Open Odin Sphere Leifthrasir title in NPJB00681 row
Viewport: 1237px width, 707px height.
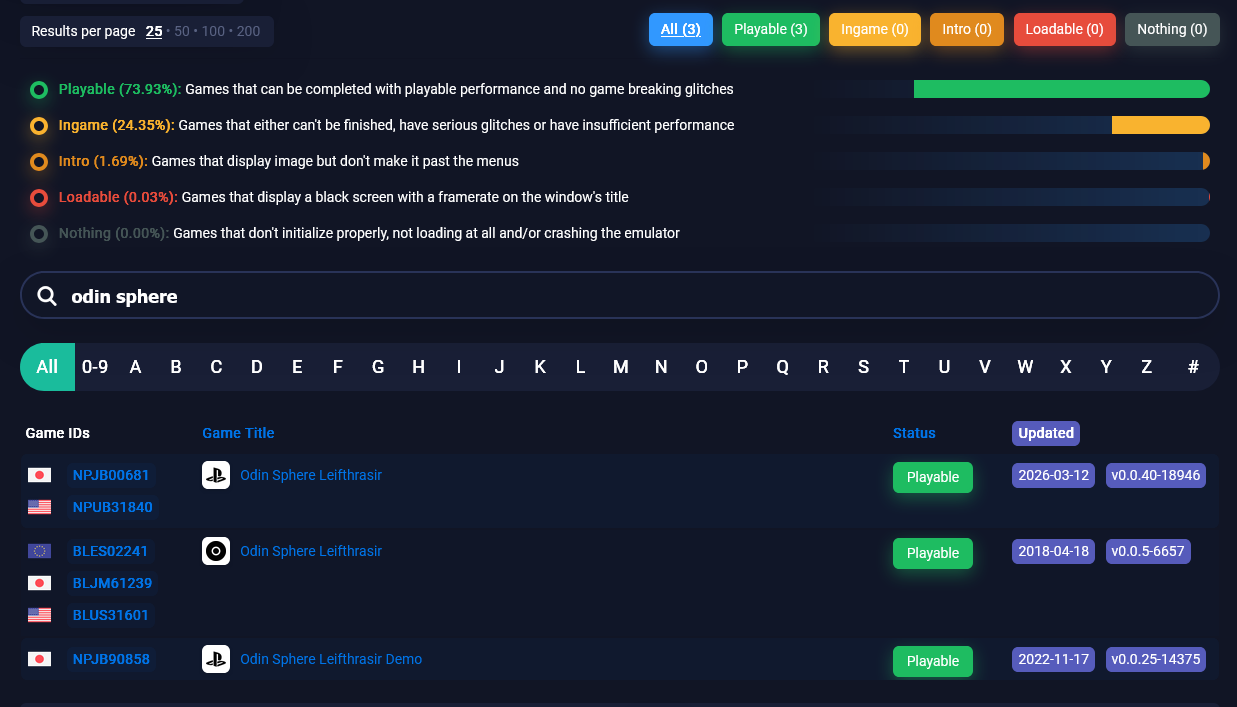[x=311, y=475]
